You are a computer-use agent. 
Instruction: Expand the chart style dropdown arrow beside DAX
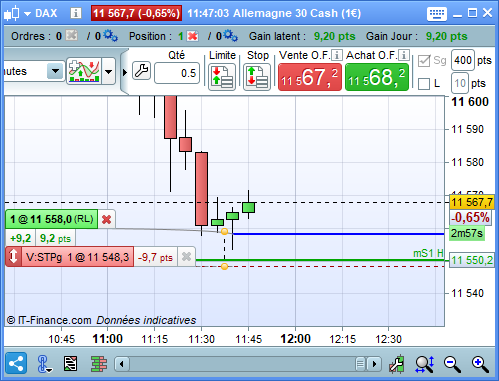(x=27, y=14)
